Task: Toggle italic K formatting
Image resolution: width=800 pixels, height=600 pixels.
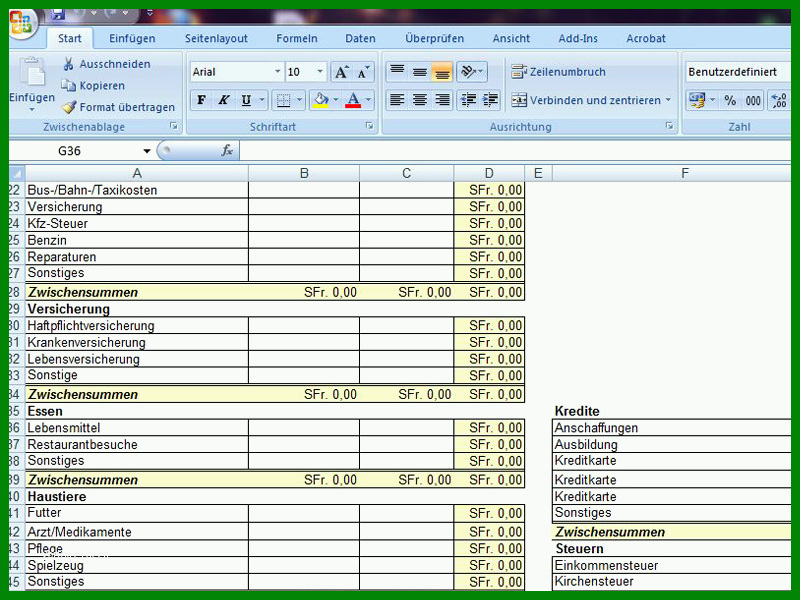Action: (223, 100)
